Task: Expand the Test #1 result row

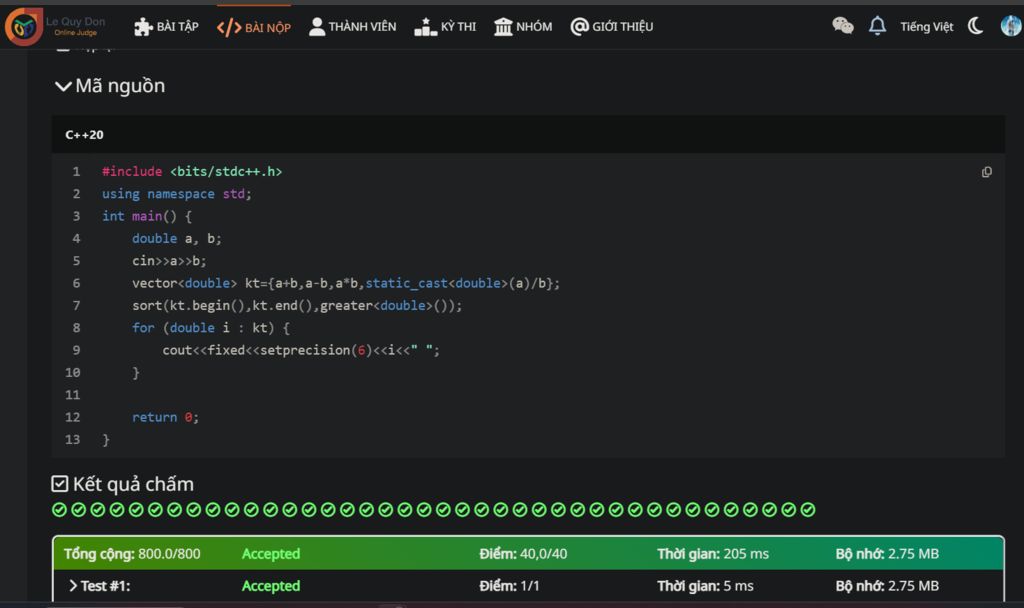Action: pos(99,586)
